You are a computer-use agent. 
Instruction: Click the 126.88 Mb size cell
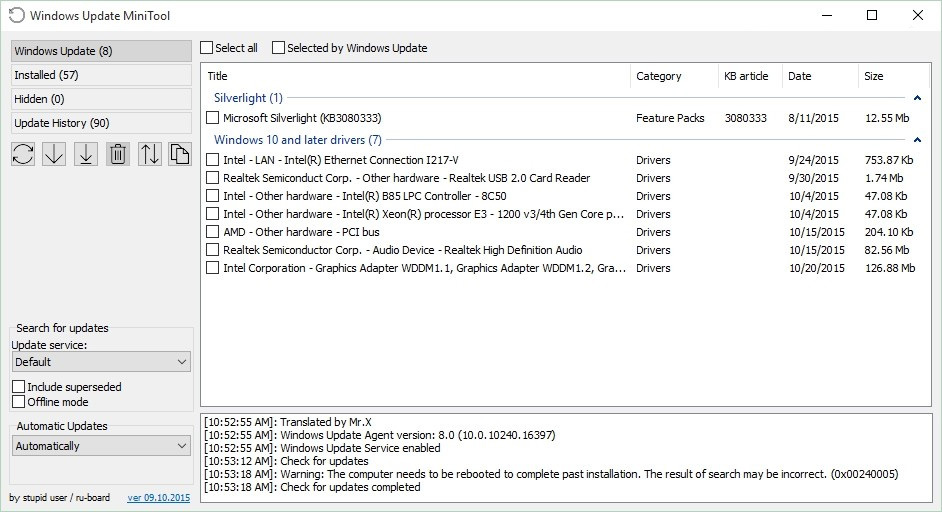[x=890, y=268]
